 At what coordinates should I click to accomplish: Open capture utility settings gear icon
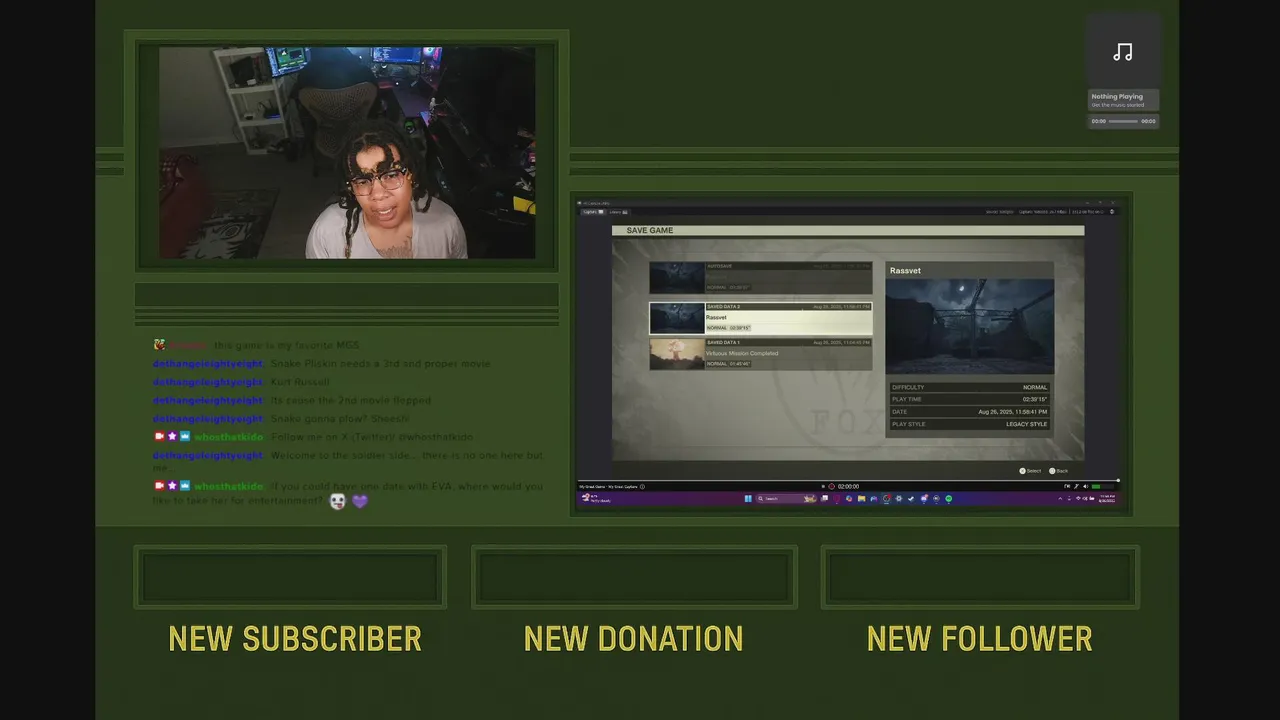click(x=1111, y=212)
